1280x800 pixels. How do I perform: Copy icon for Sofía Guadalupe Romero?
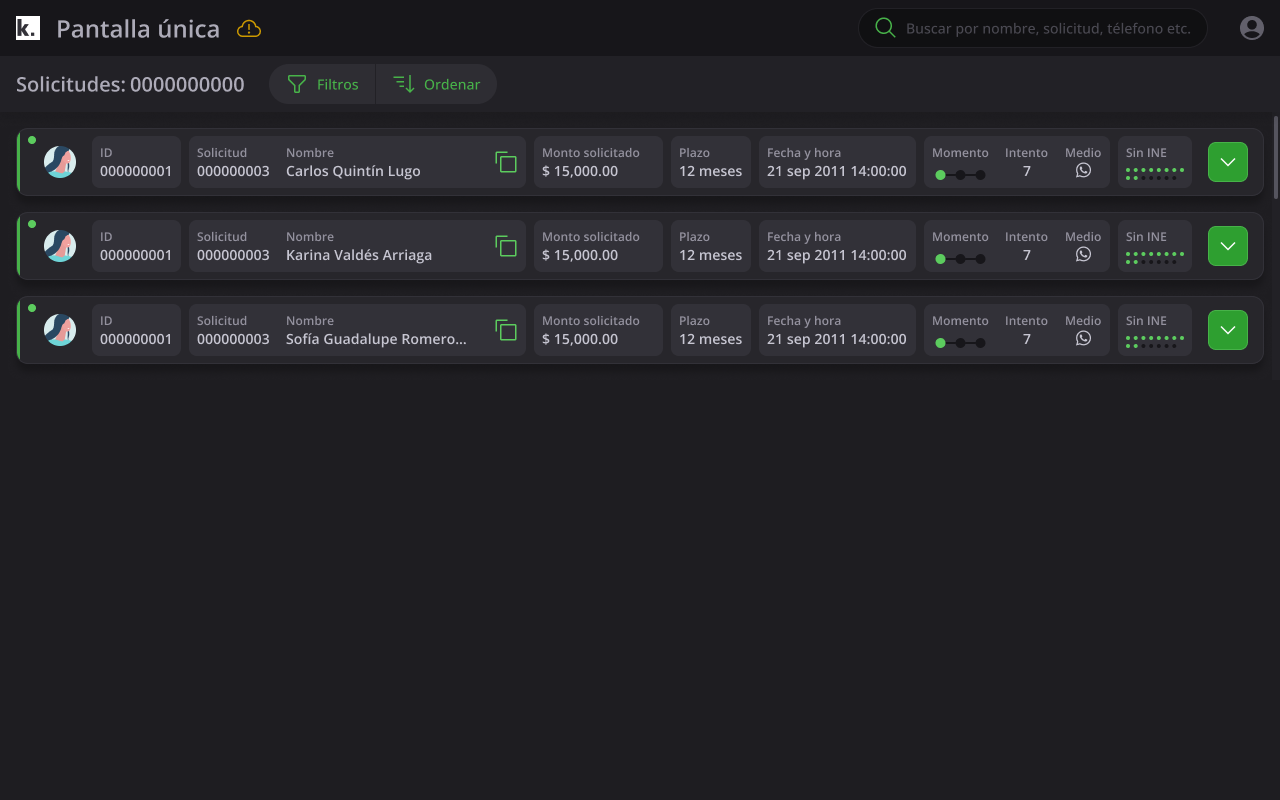click(506, 330)
